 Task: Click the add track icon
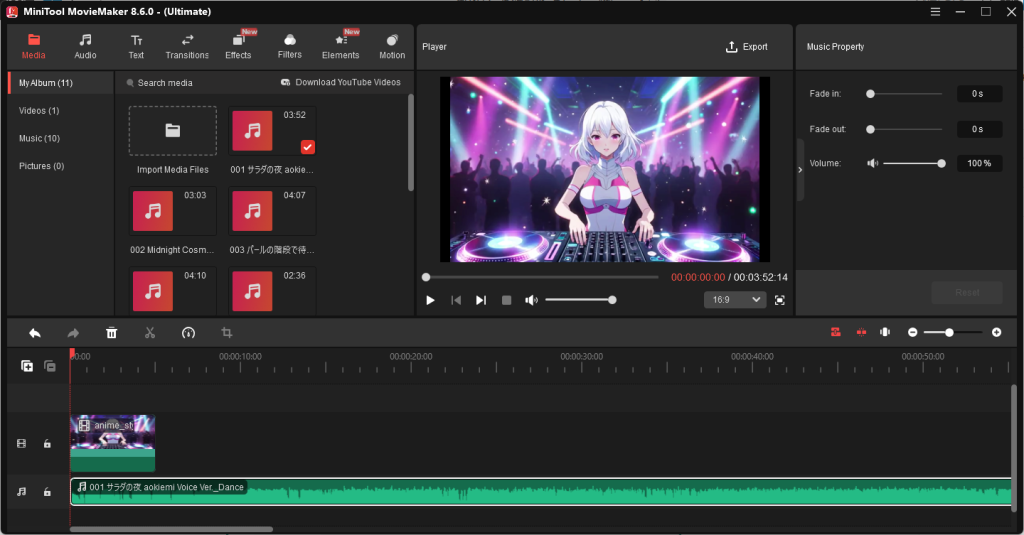click(x=27, y=366)
